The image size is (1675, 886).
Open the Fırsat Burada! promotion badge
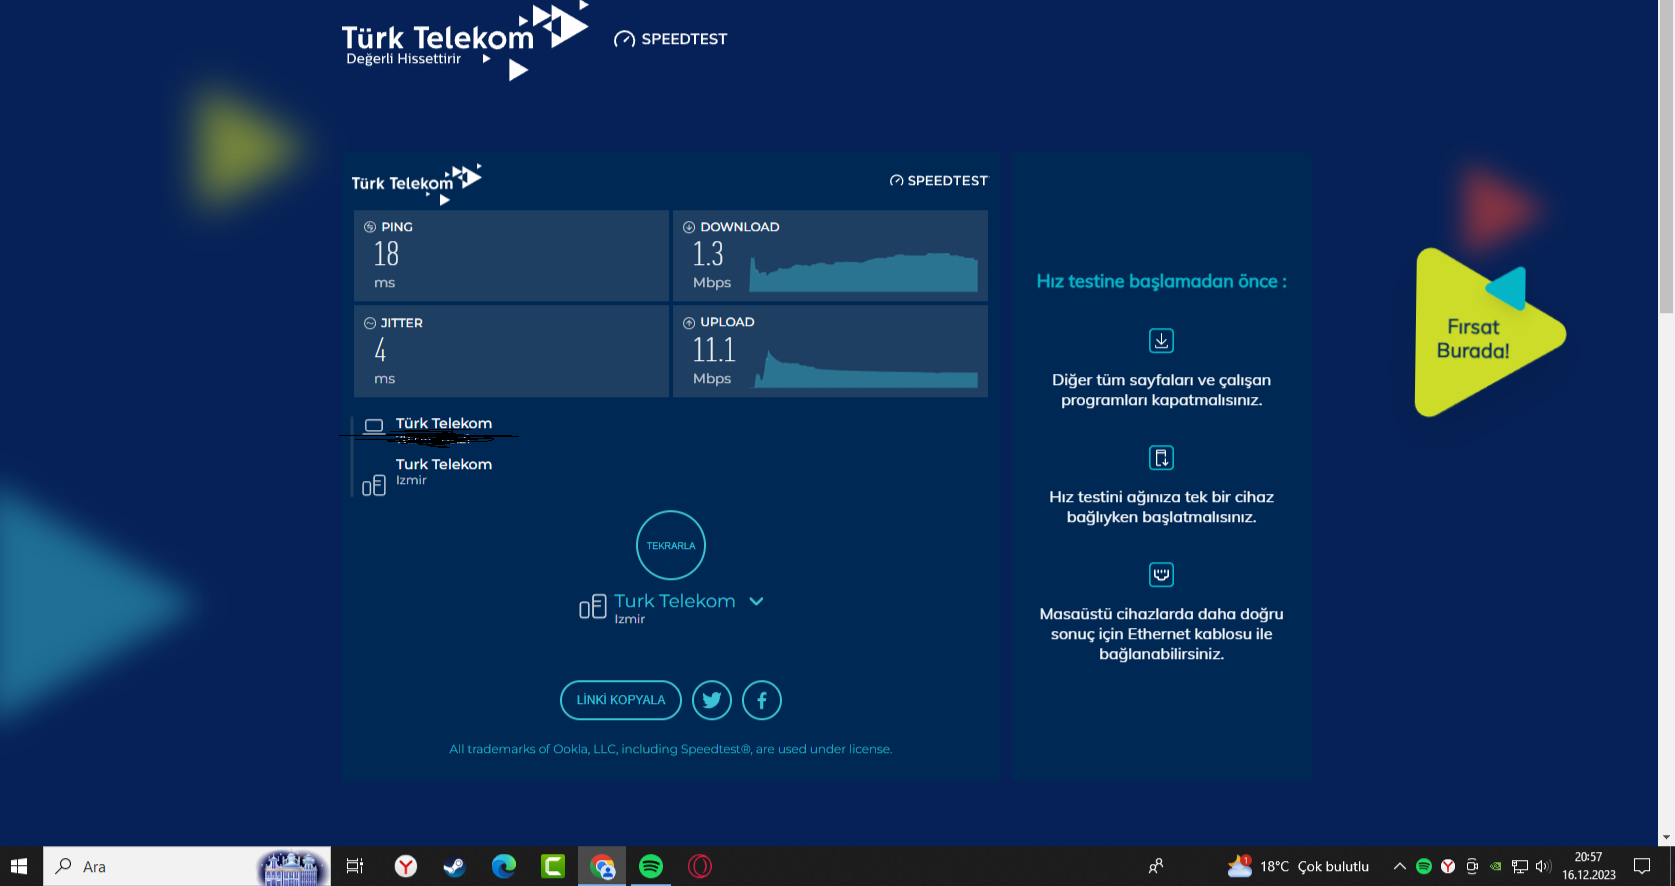(1489, 332)
